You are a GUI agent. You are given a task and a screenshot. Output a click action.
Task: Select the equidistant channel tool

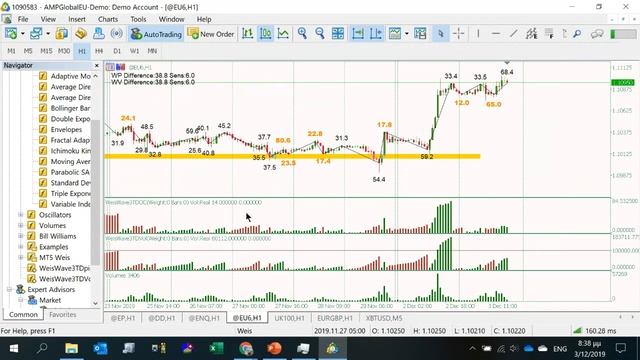pos(531,34)
